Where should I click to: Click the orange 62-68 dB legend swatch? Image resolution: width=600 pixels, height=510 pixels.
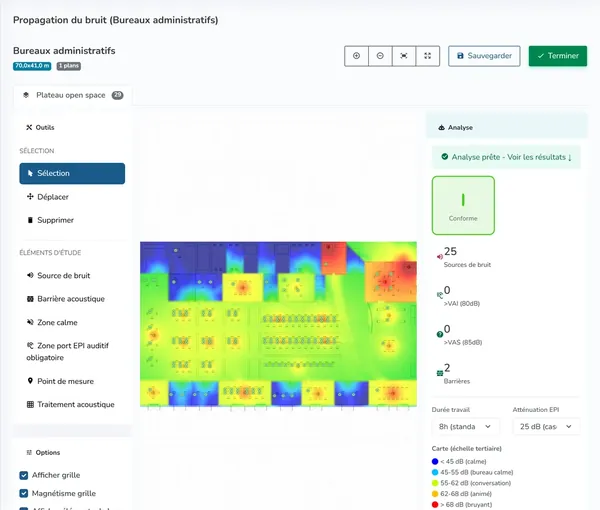(435, 494)
